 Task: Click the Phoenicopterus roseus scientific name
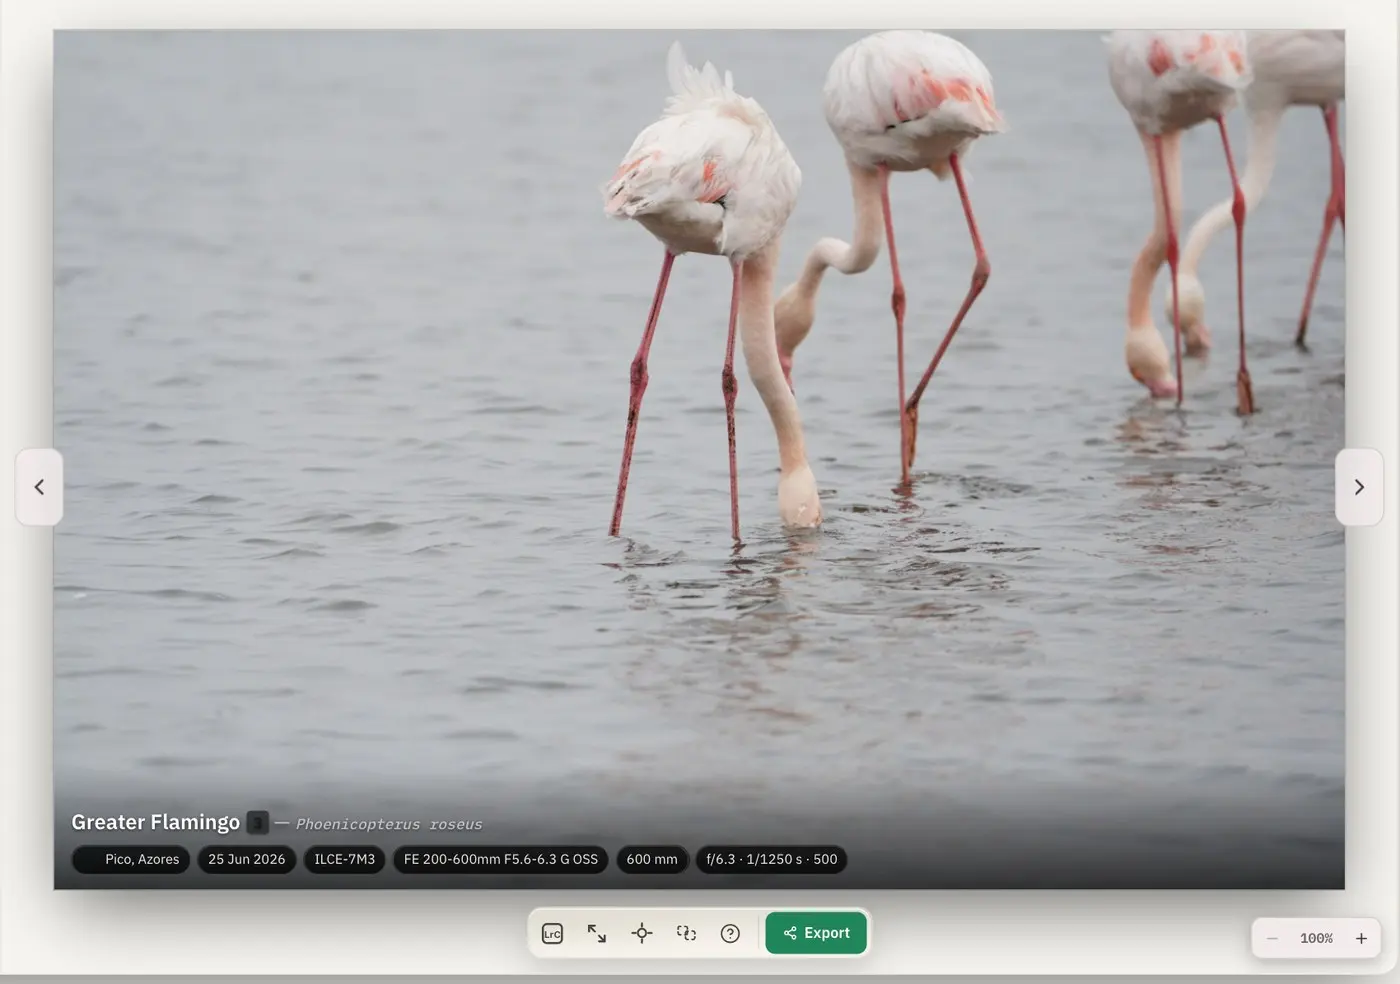389,824
